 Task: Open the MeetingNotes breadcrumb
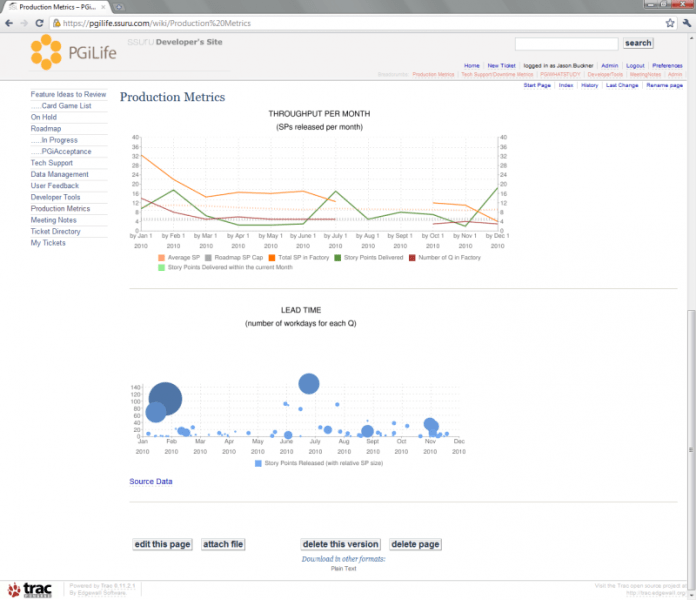[645, 75]
